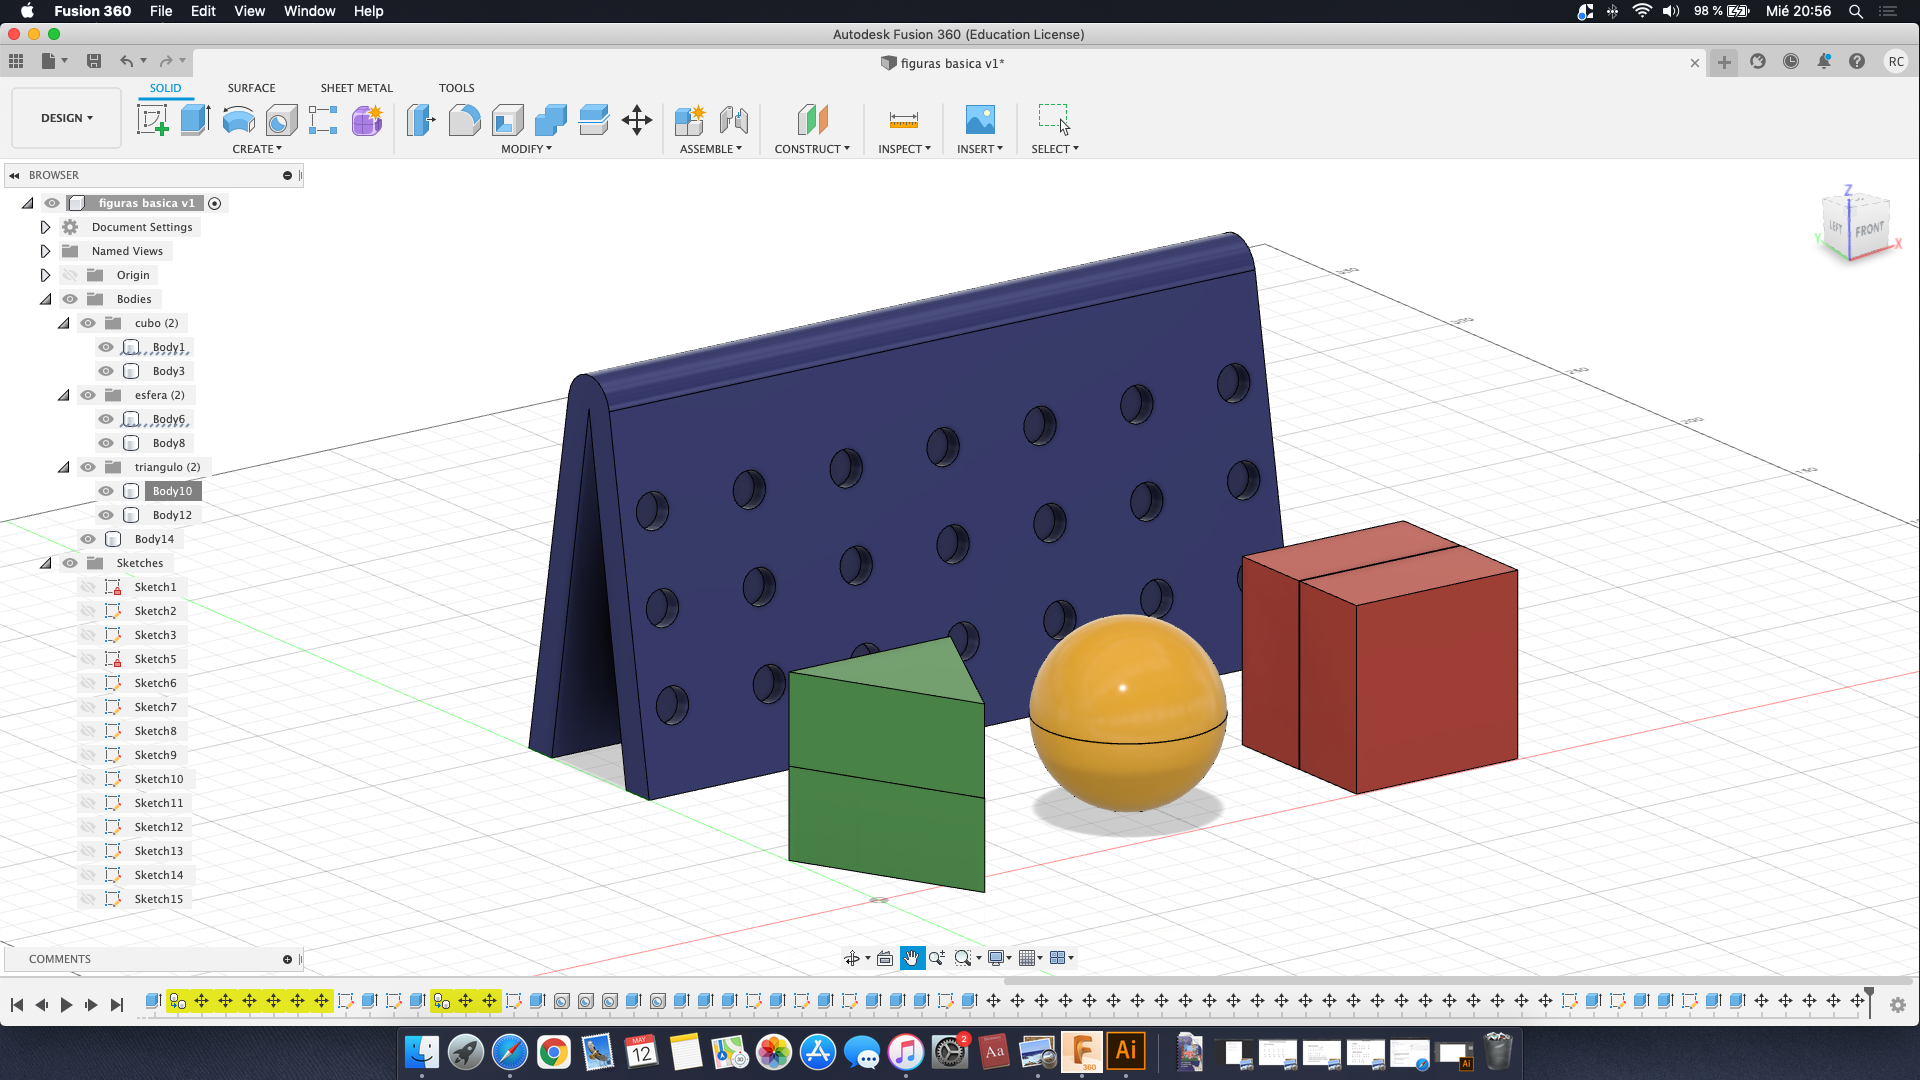This screenshot has height=1080, width=1920.
Task: Open the CONSTRUCT dropdown menu
Action: 812,149
